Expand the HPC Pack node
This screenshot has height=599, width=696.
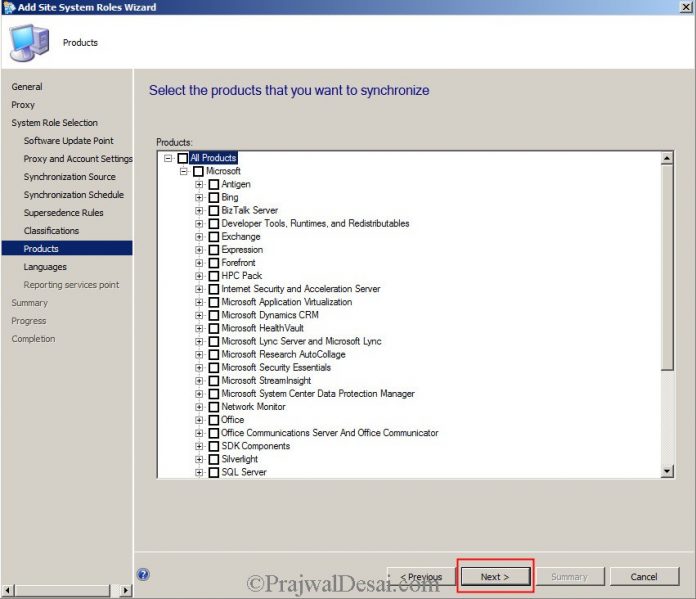click(199, 276)
